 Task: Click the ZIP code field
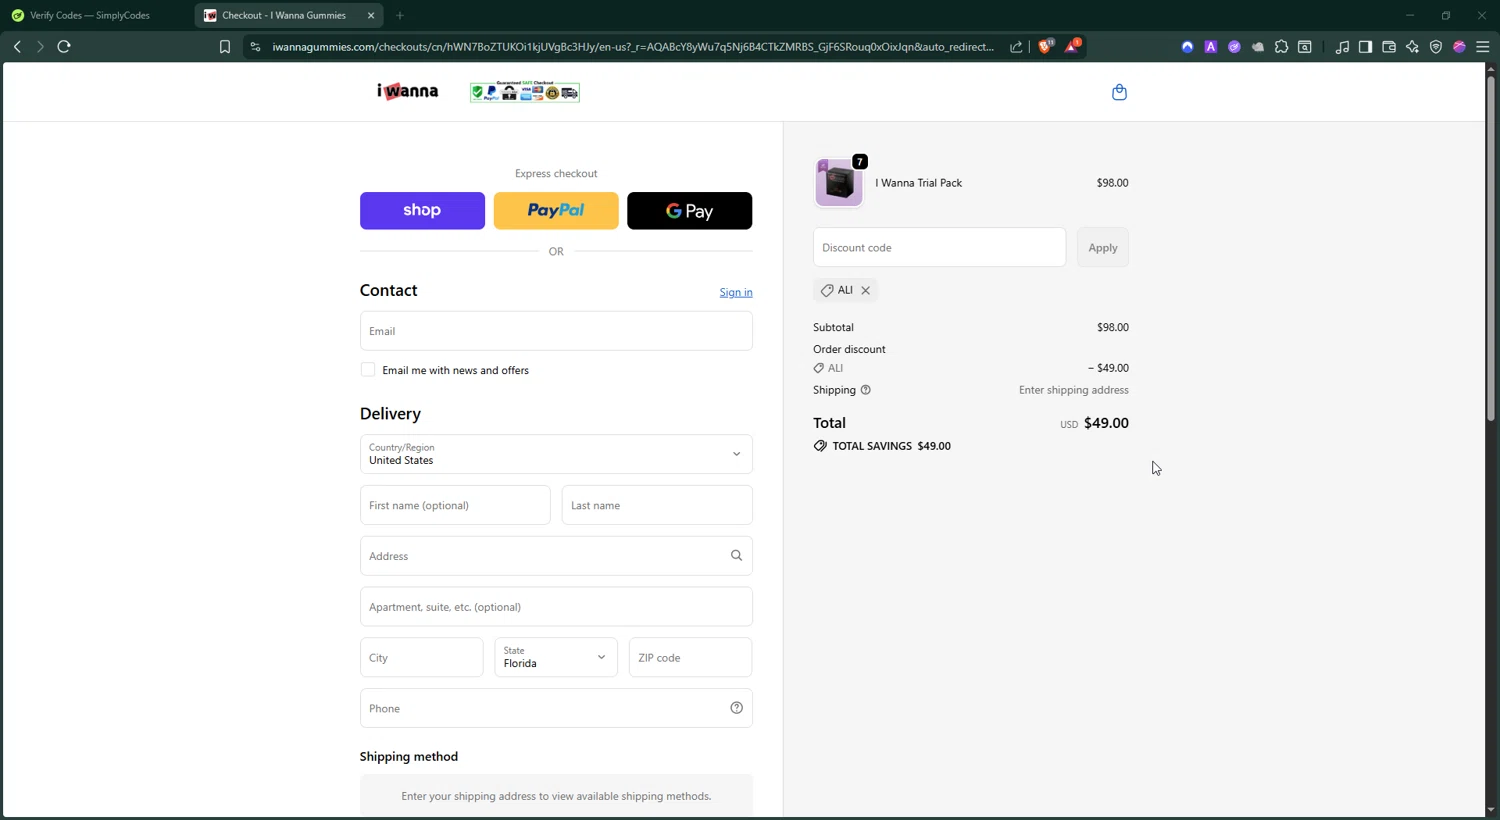690,657
